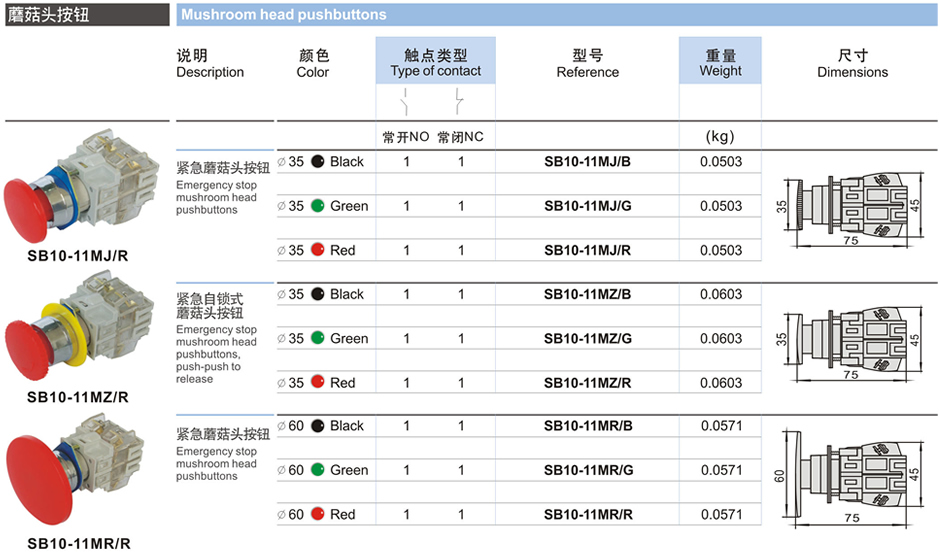Select the 蘑菇头按钮 section tab

click(x=86, y=14)
